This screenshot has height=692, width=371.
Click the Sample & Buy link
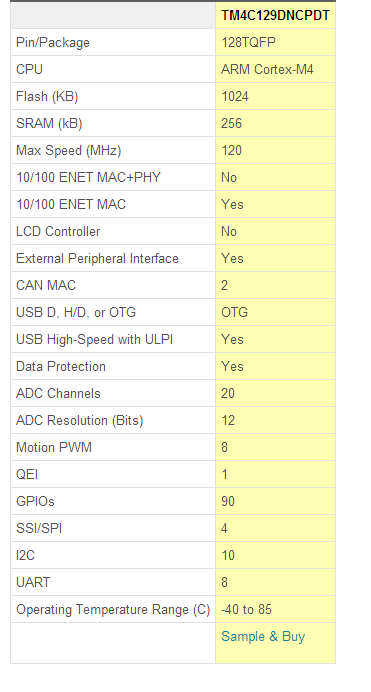(x=263, y=636)
